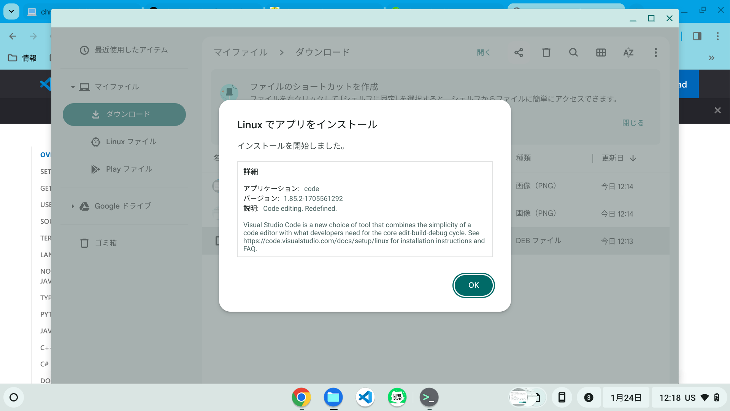Viewport: 730px width, 411px height.
Task: Open Chrome from the shelf
Action: 301,397
